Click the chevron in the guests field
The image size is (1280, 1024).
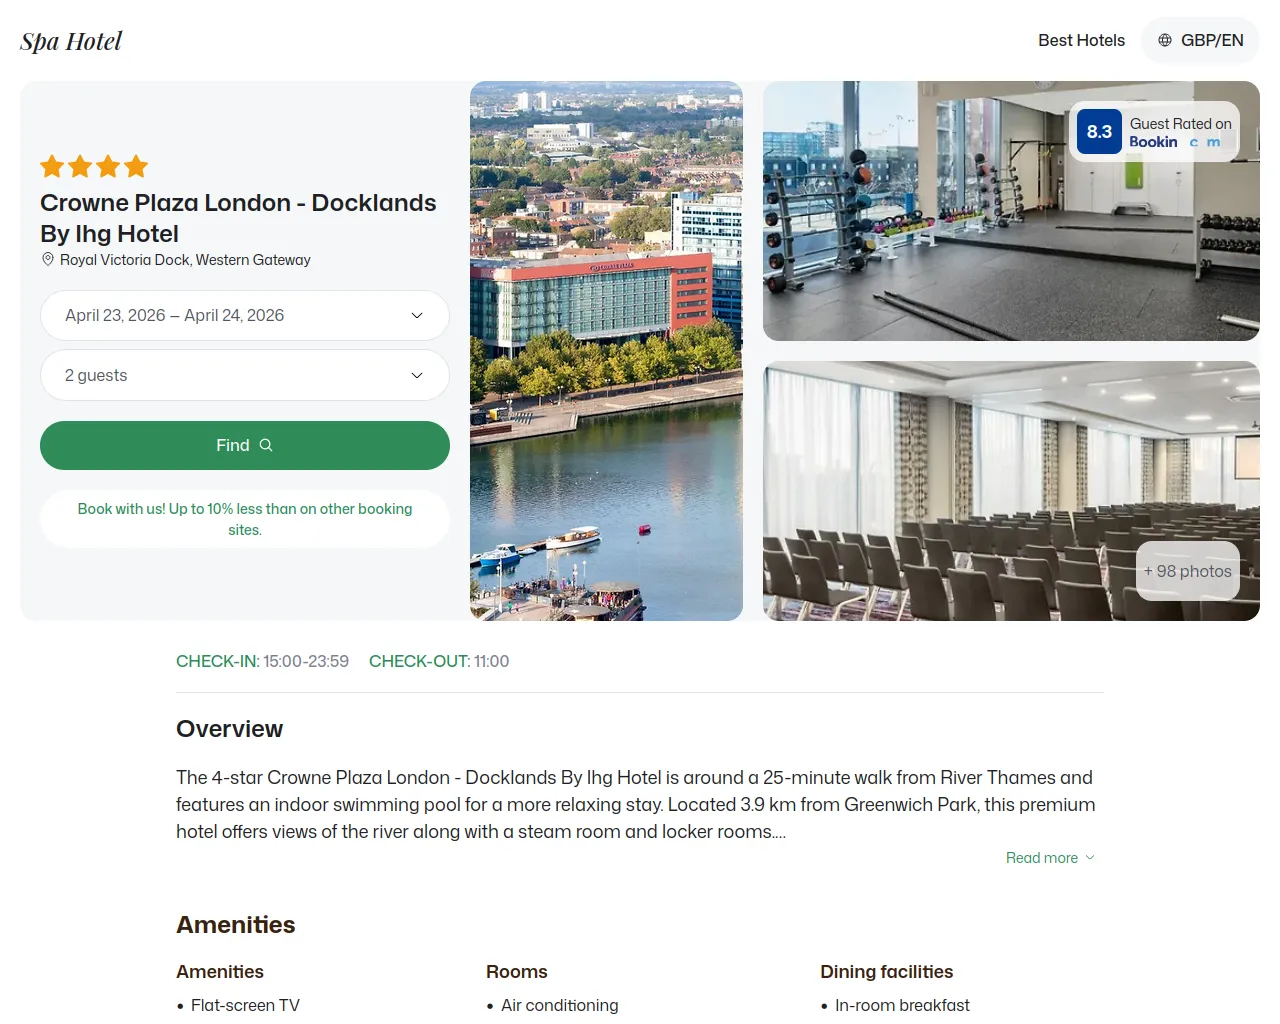(x=417, y=376)
